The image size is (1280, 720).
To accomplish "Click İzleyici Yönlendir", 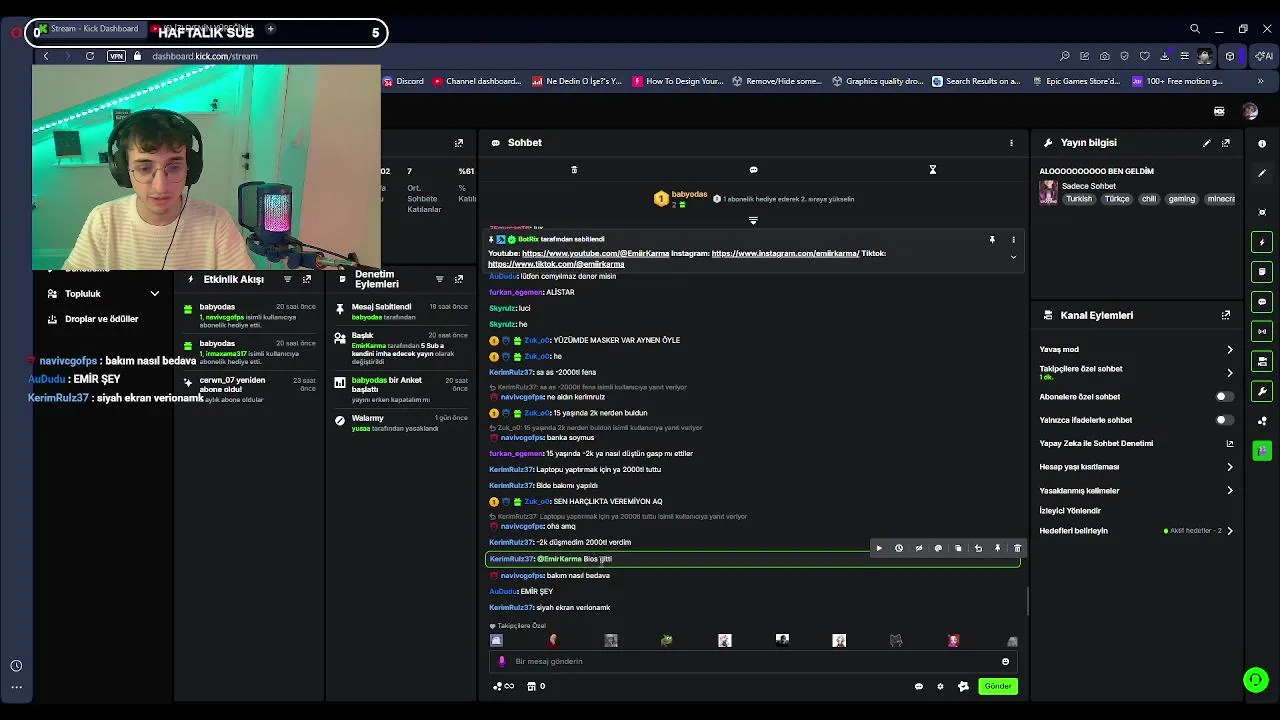I will [x=1070, y=511].
